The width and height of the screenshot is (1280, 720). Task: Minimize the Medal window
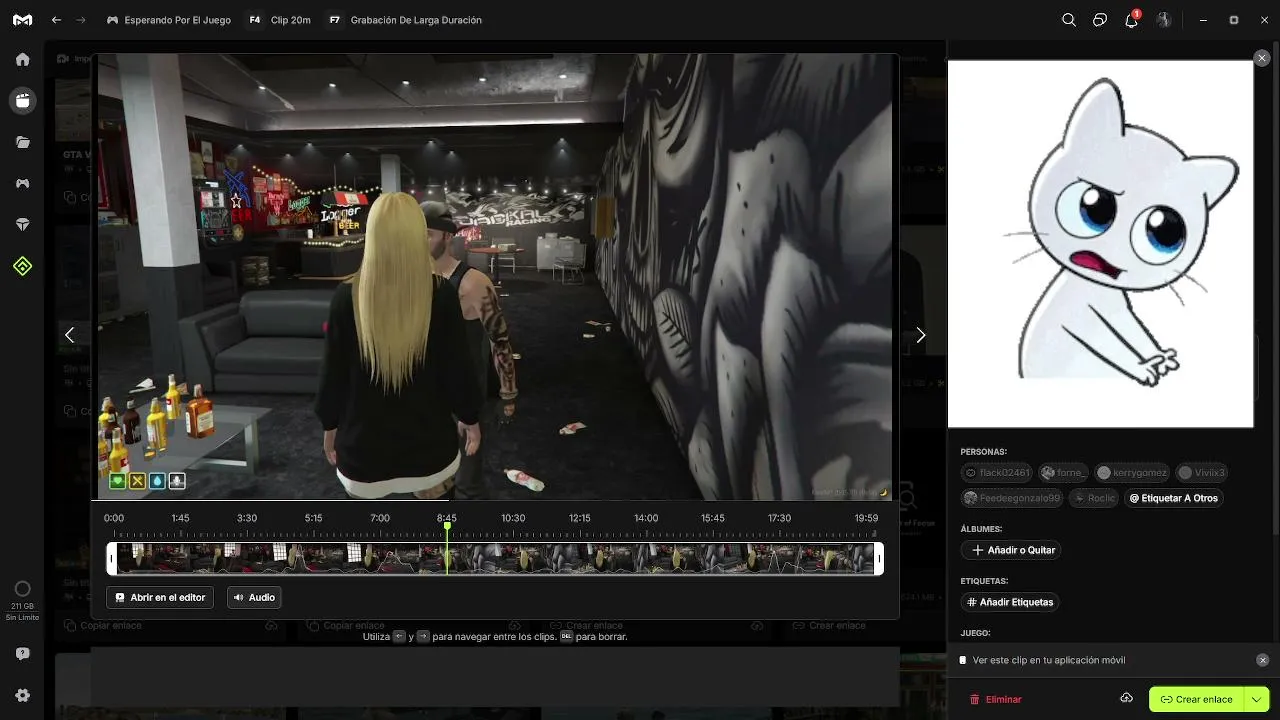1205,20
